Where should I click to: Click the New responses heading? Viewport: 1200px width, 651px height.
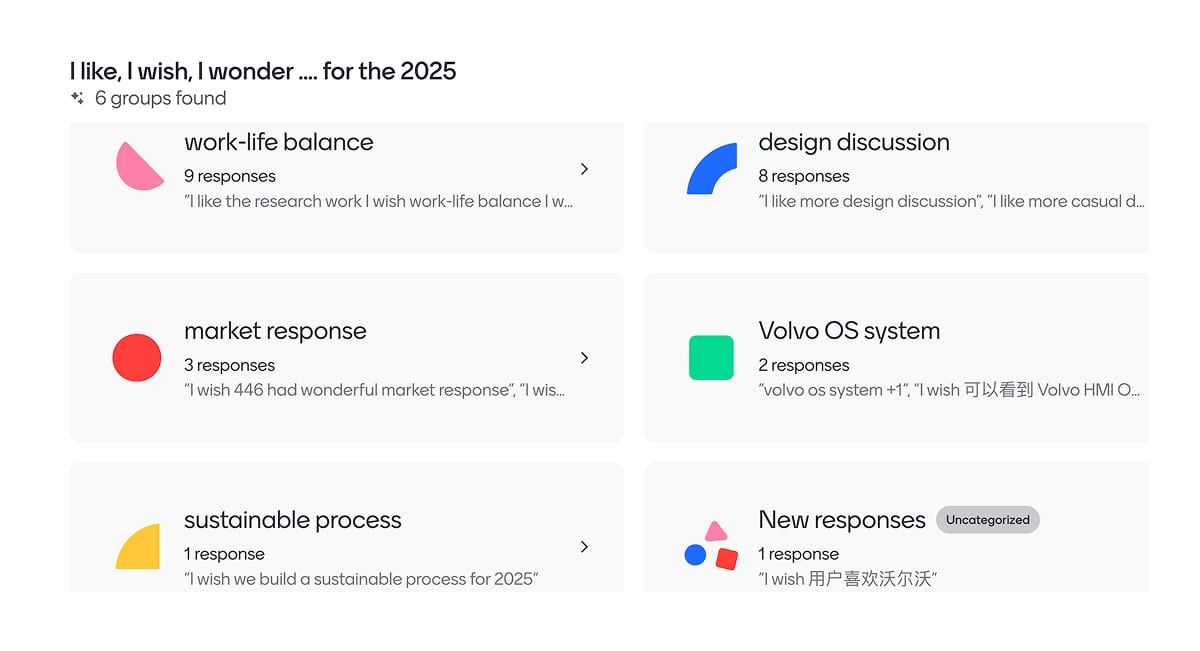[x=842, y=520]
